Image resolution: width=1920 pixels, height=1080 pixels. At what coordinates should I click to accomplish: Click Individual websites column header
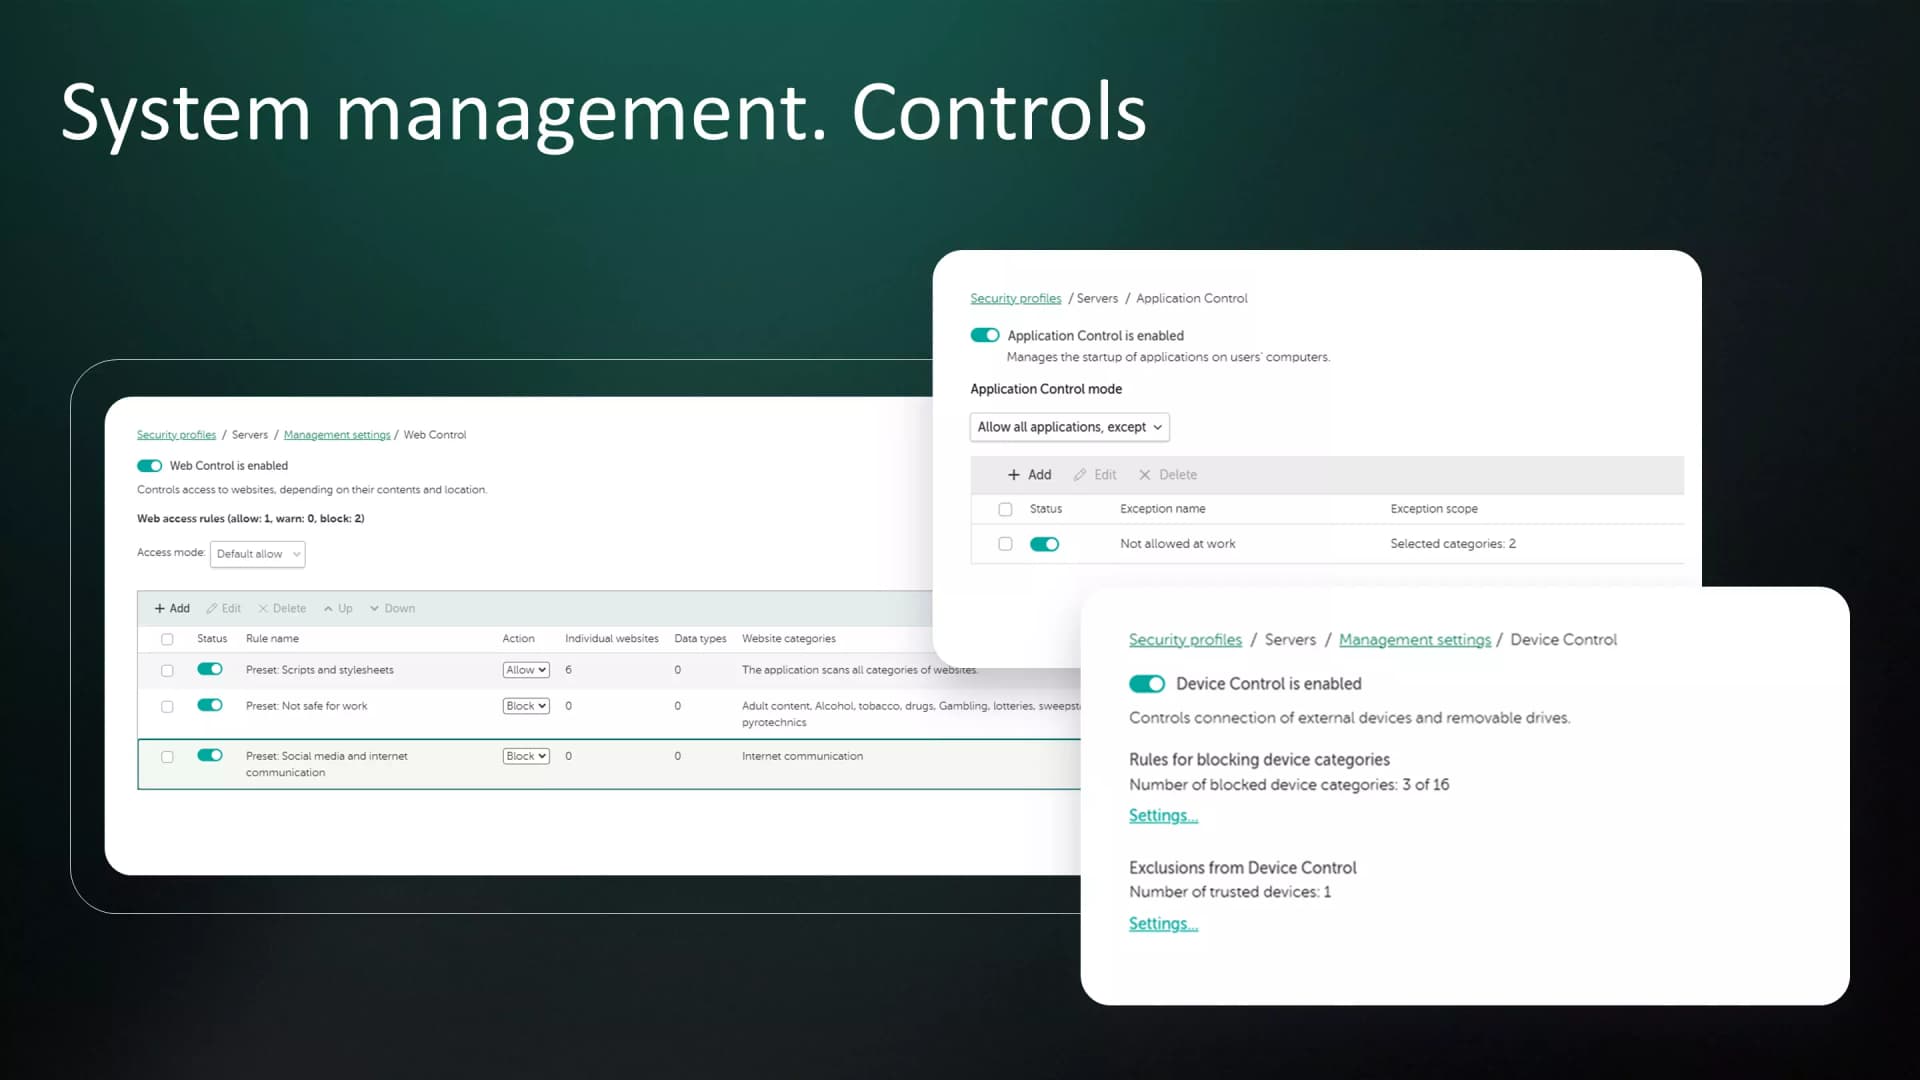tap(611, 639)
